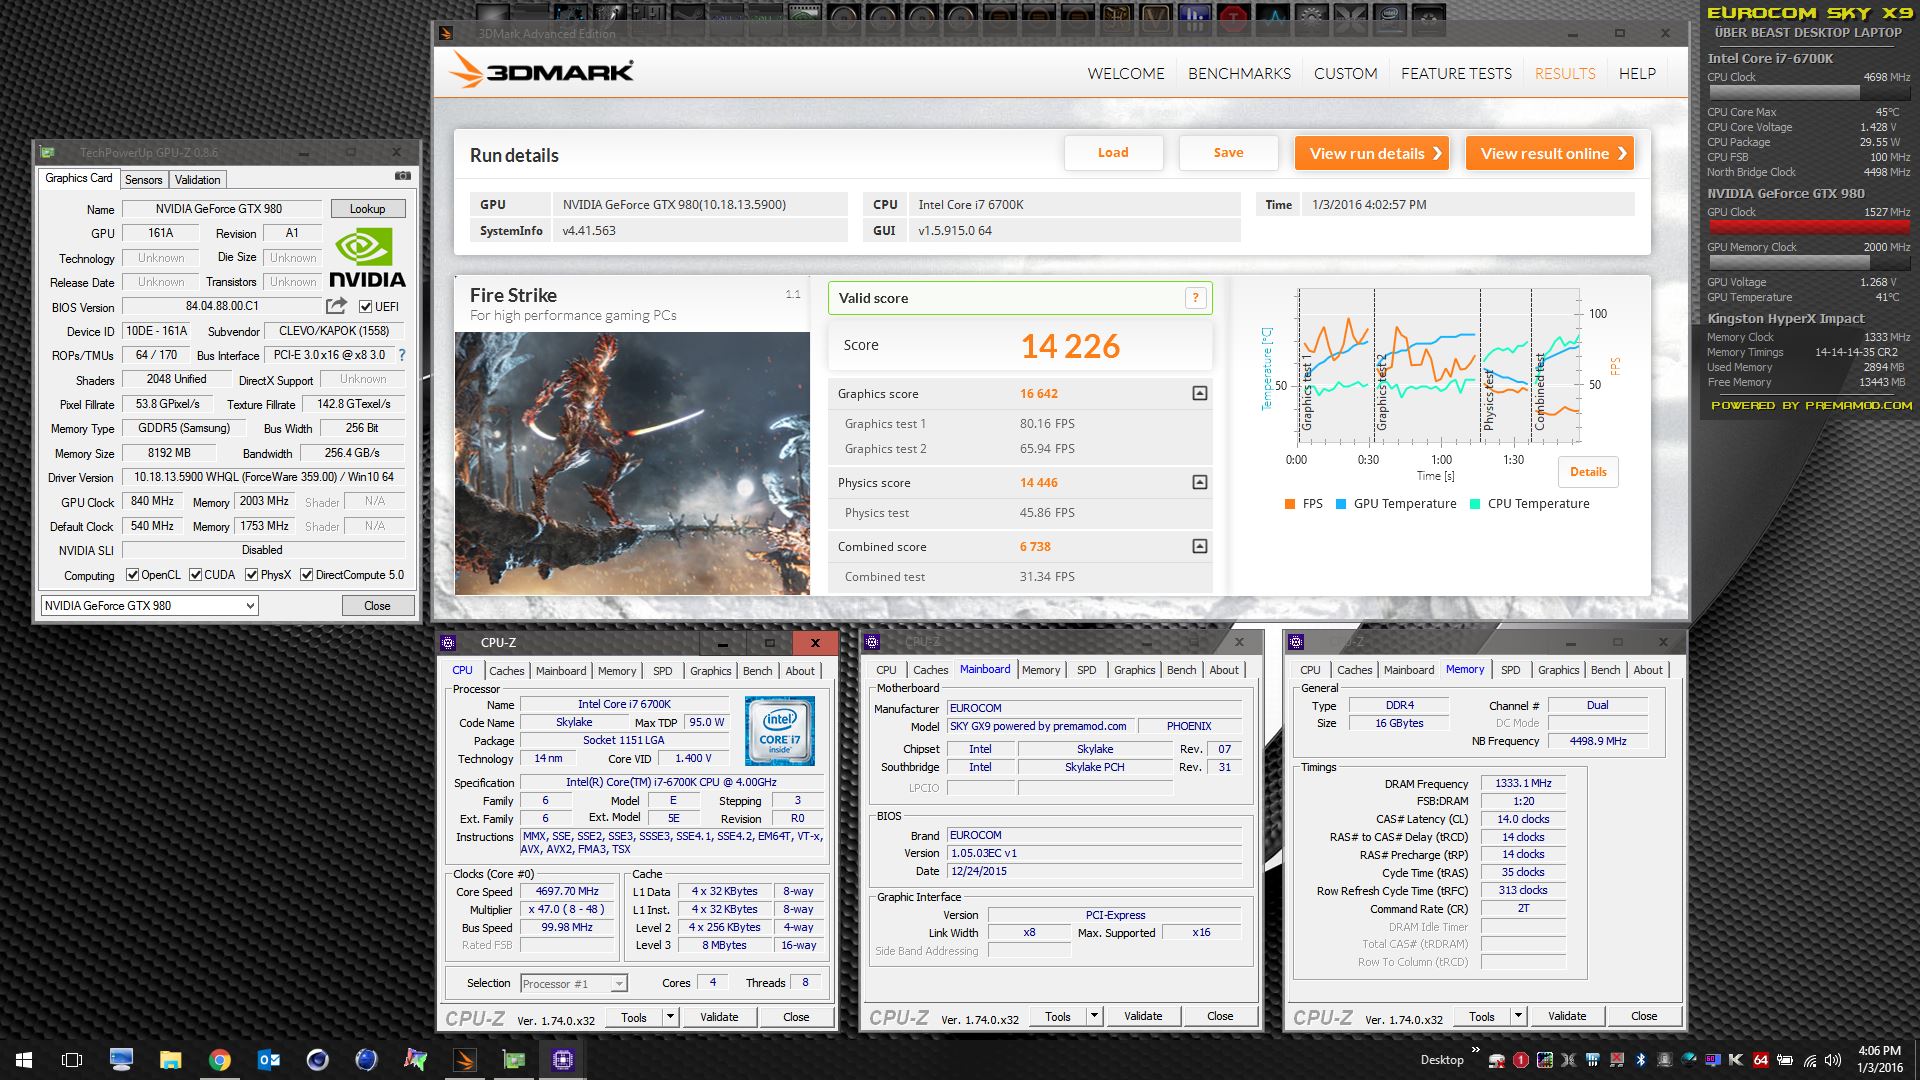This screenshot has width=1920, height=1080.
Task: Switch to the Sensors tab in GPU-Z
Action: click(143, 180)
